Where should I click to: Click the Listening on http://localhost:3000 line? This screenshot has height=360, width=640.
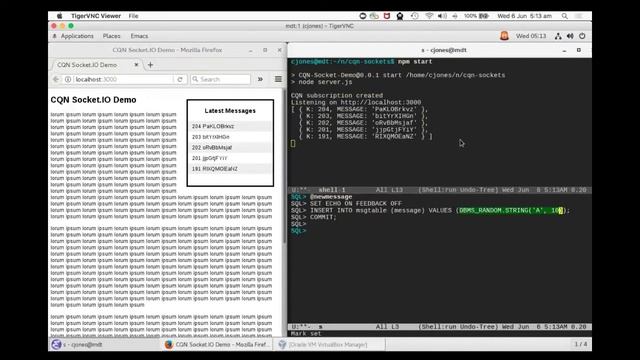point(356,102)
